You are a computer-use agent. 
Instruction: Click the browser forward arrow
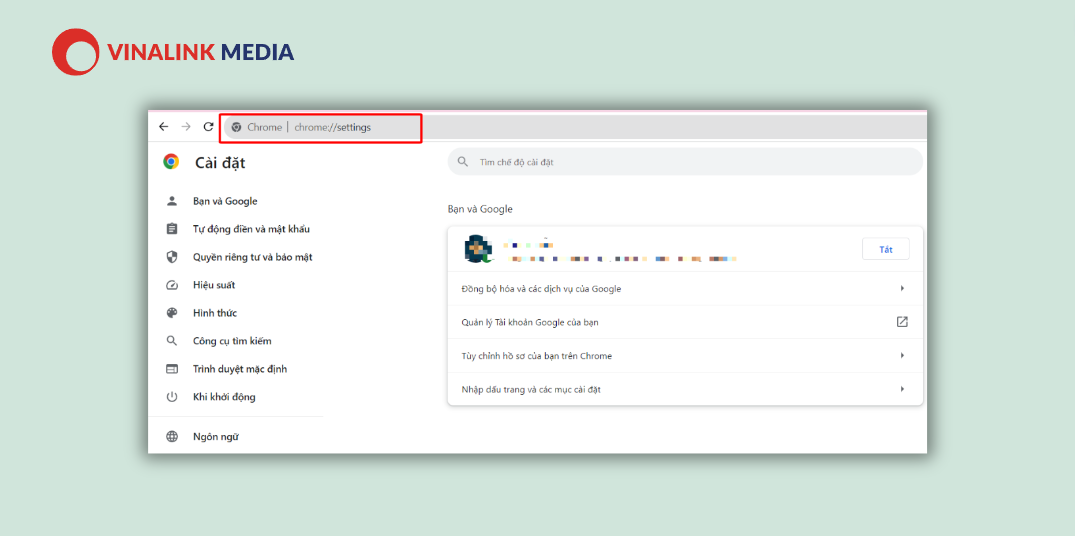click(x=186, y=127)
